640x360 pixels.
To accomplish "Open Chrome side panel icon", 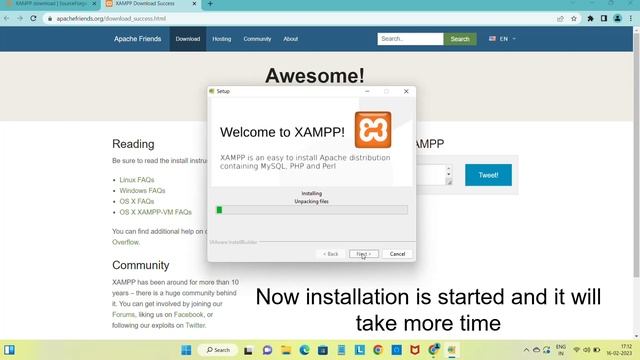I will (x=604, y=18).
